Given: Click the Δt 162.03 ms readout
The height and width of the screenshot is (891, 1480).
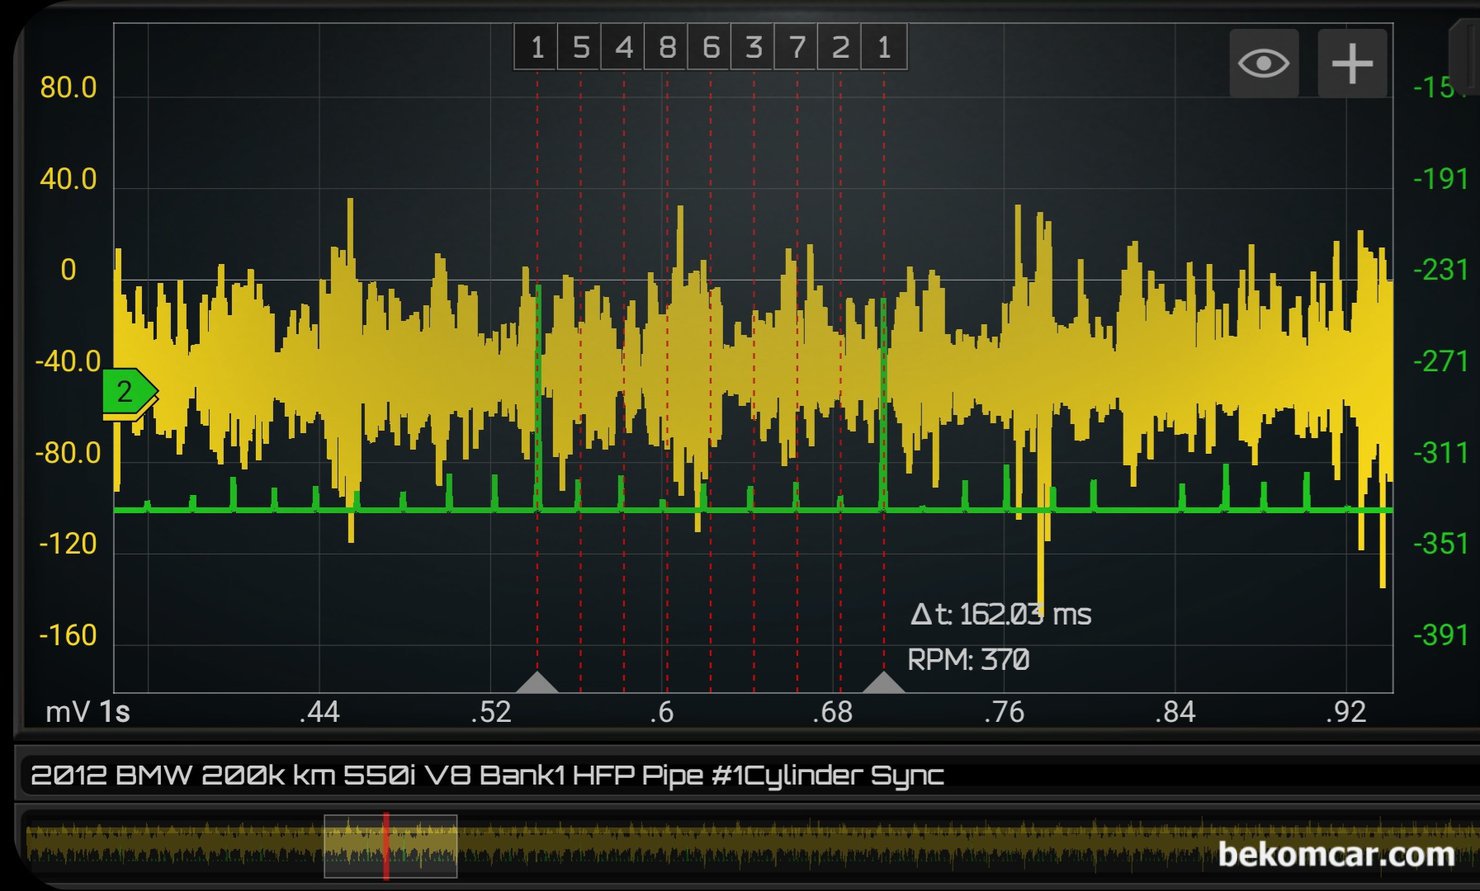Looking at the screenshot, I should [x=1000, y=614].
